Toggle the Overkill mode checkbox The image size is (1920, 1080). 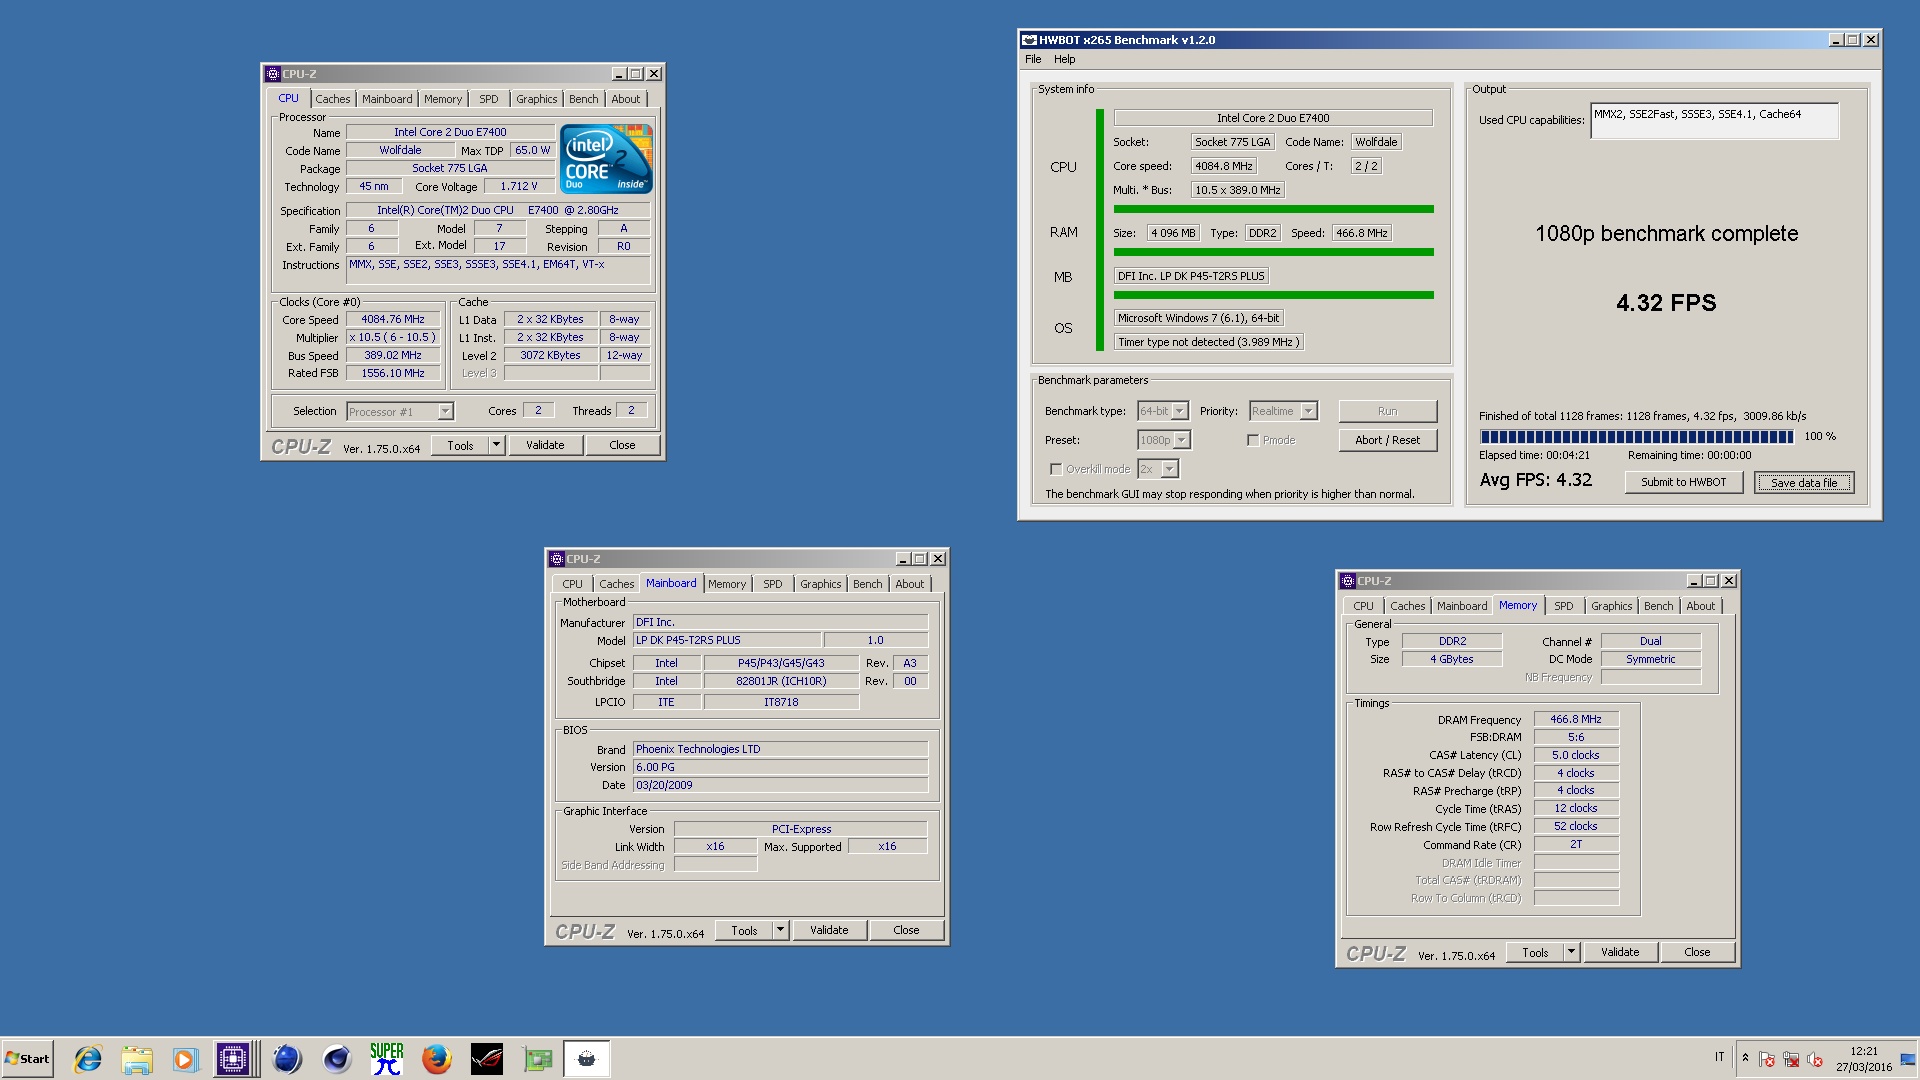click(1056, 469)
